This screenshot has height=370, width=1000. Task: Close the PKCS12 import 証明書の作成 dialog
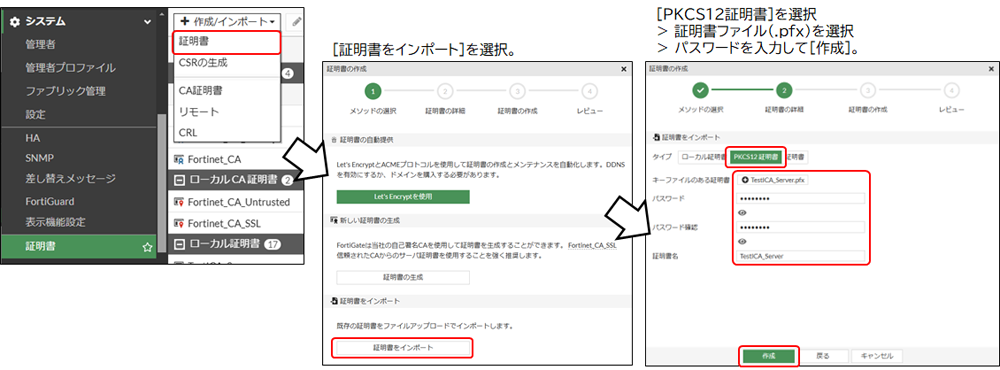point(990,68)
